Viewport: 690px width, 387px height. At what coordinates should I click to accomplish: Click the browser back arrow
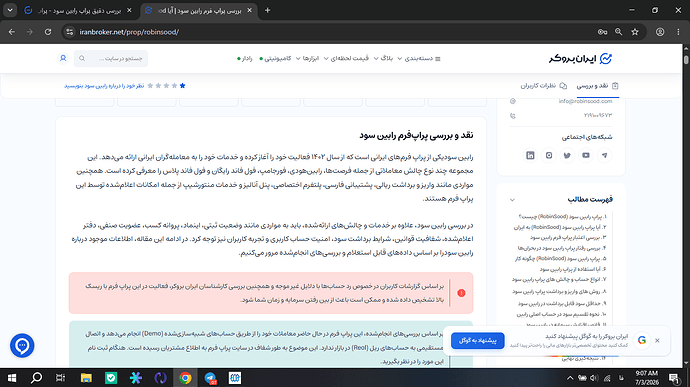11,32
